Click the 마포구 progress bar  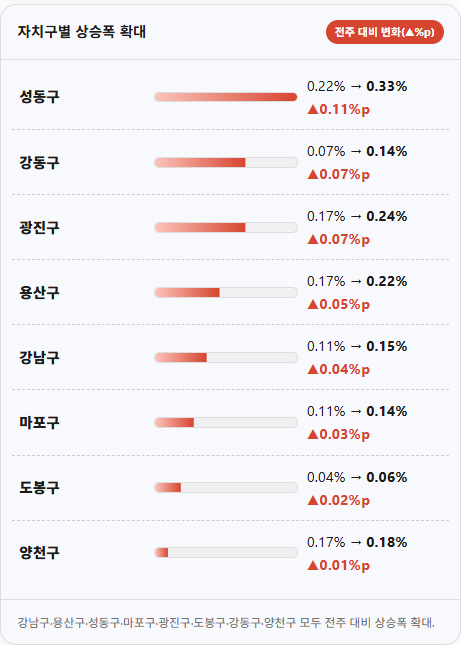pos(226,422)
